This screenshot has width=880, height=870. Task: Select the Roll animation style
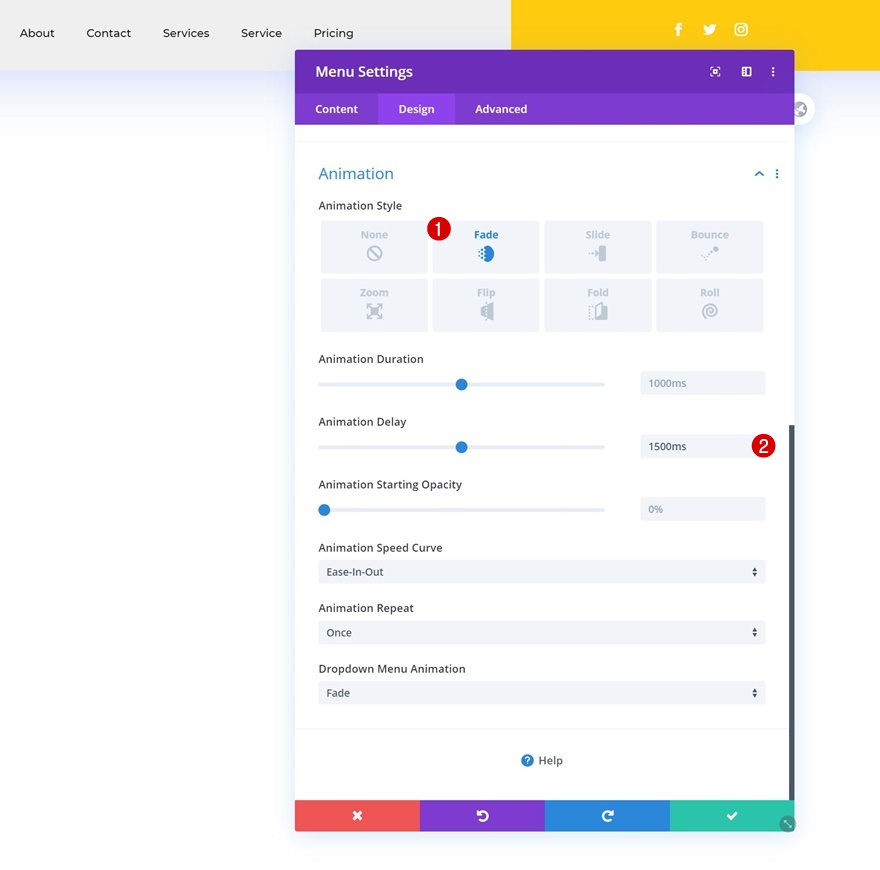click(x=709, y=305)
